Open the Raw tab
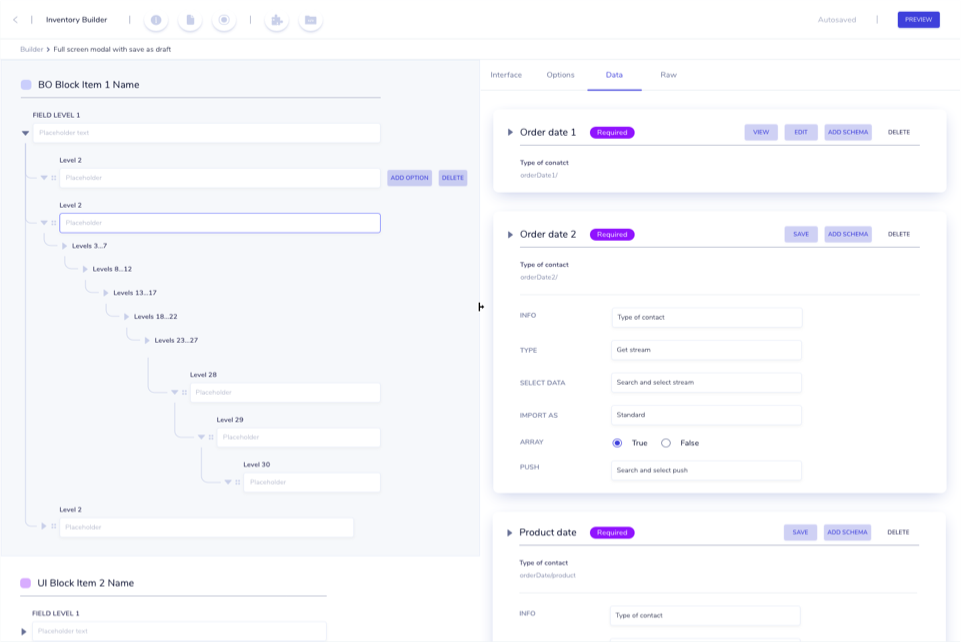This screenshot has height=642, width=961. click(668, 75)
